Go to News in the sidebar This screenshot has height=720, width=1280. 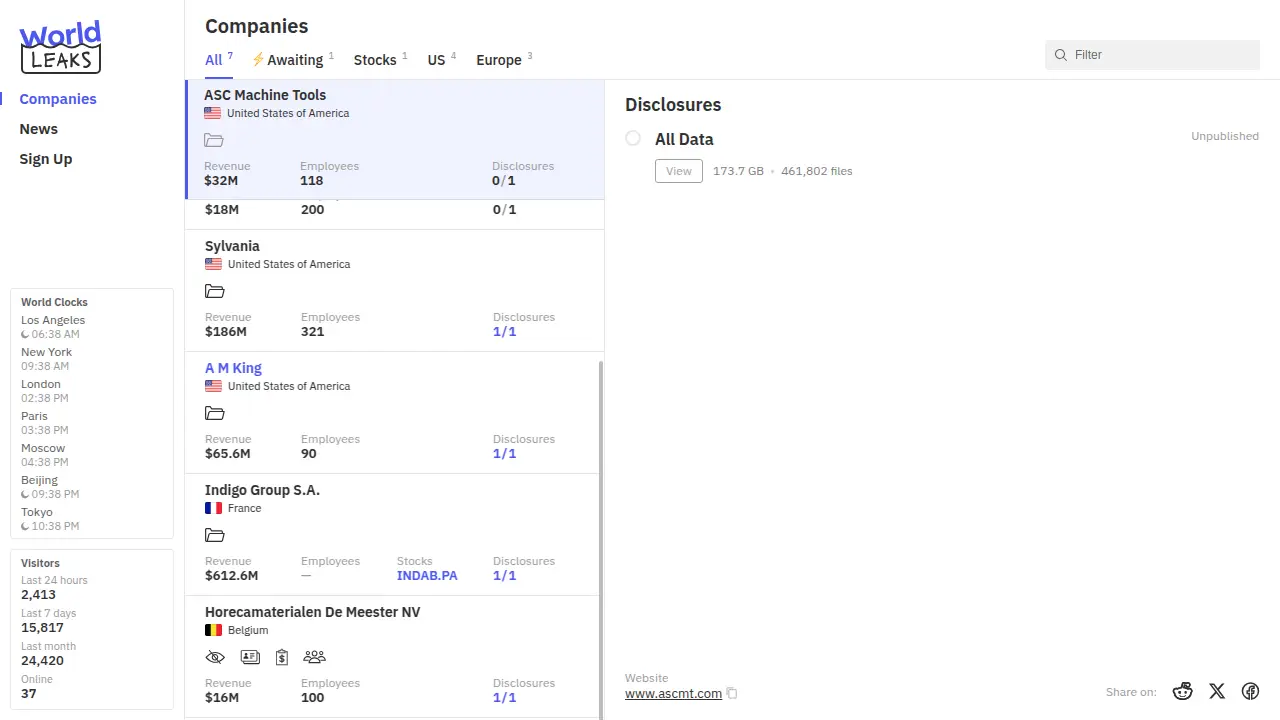pyautogui.click(x=39, y=129)
